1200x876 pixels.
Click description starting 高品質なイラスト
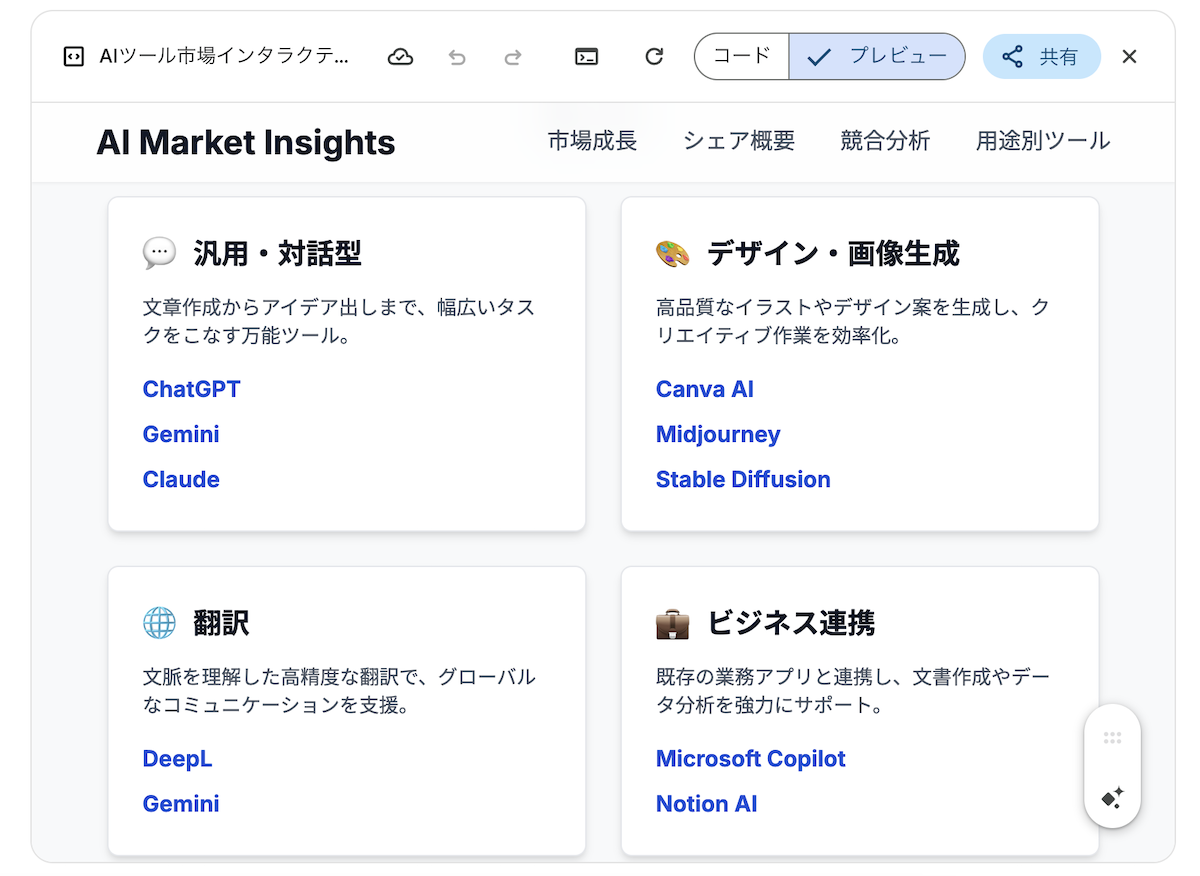(853, 322)
